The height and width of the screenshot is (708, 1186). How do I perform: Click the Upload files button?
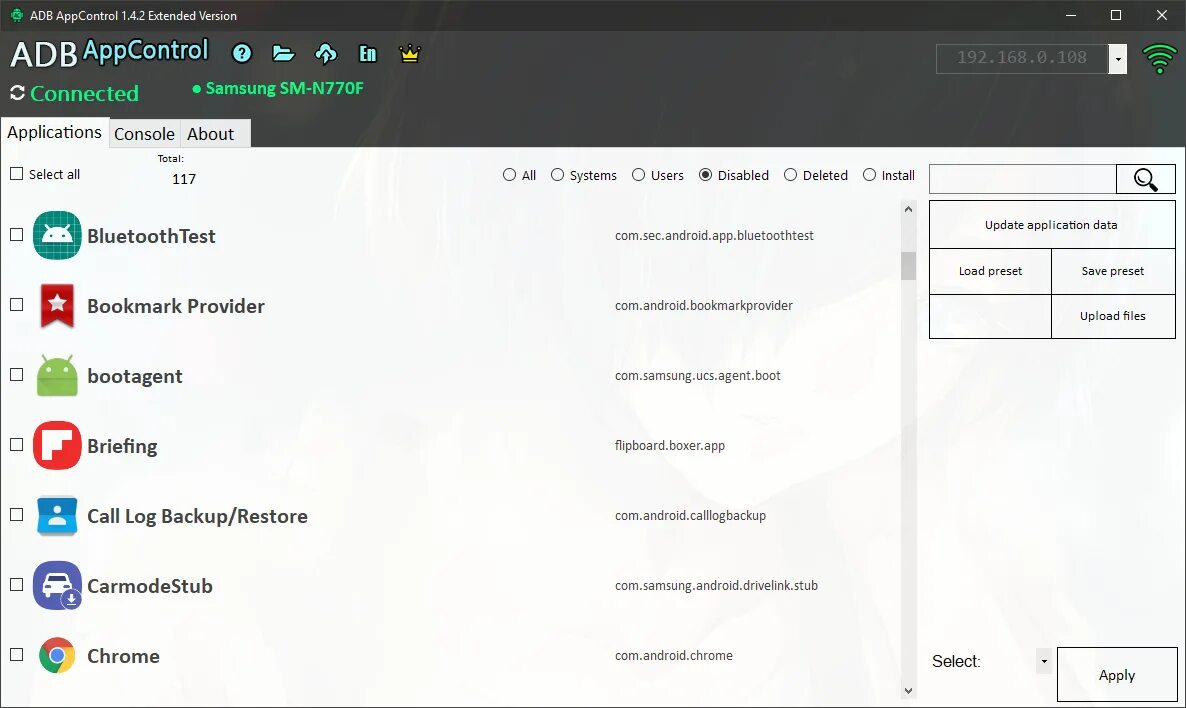click(x=1113, y=315)
